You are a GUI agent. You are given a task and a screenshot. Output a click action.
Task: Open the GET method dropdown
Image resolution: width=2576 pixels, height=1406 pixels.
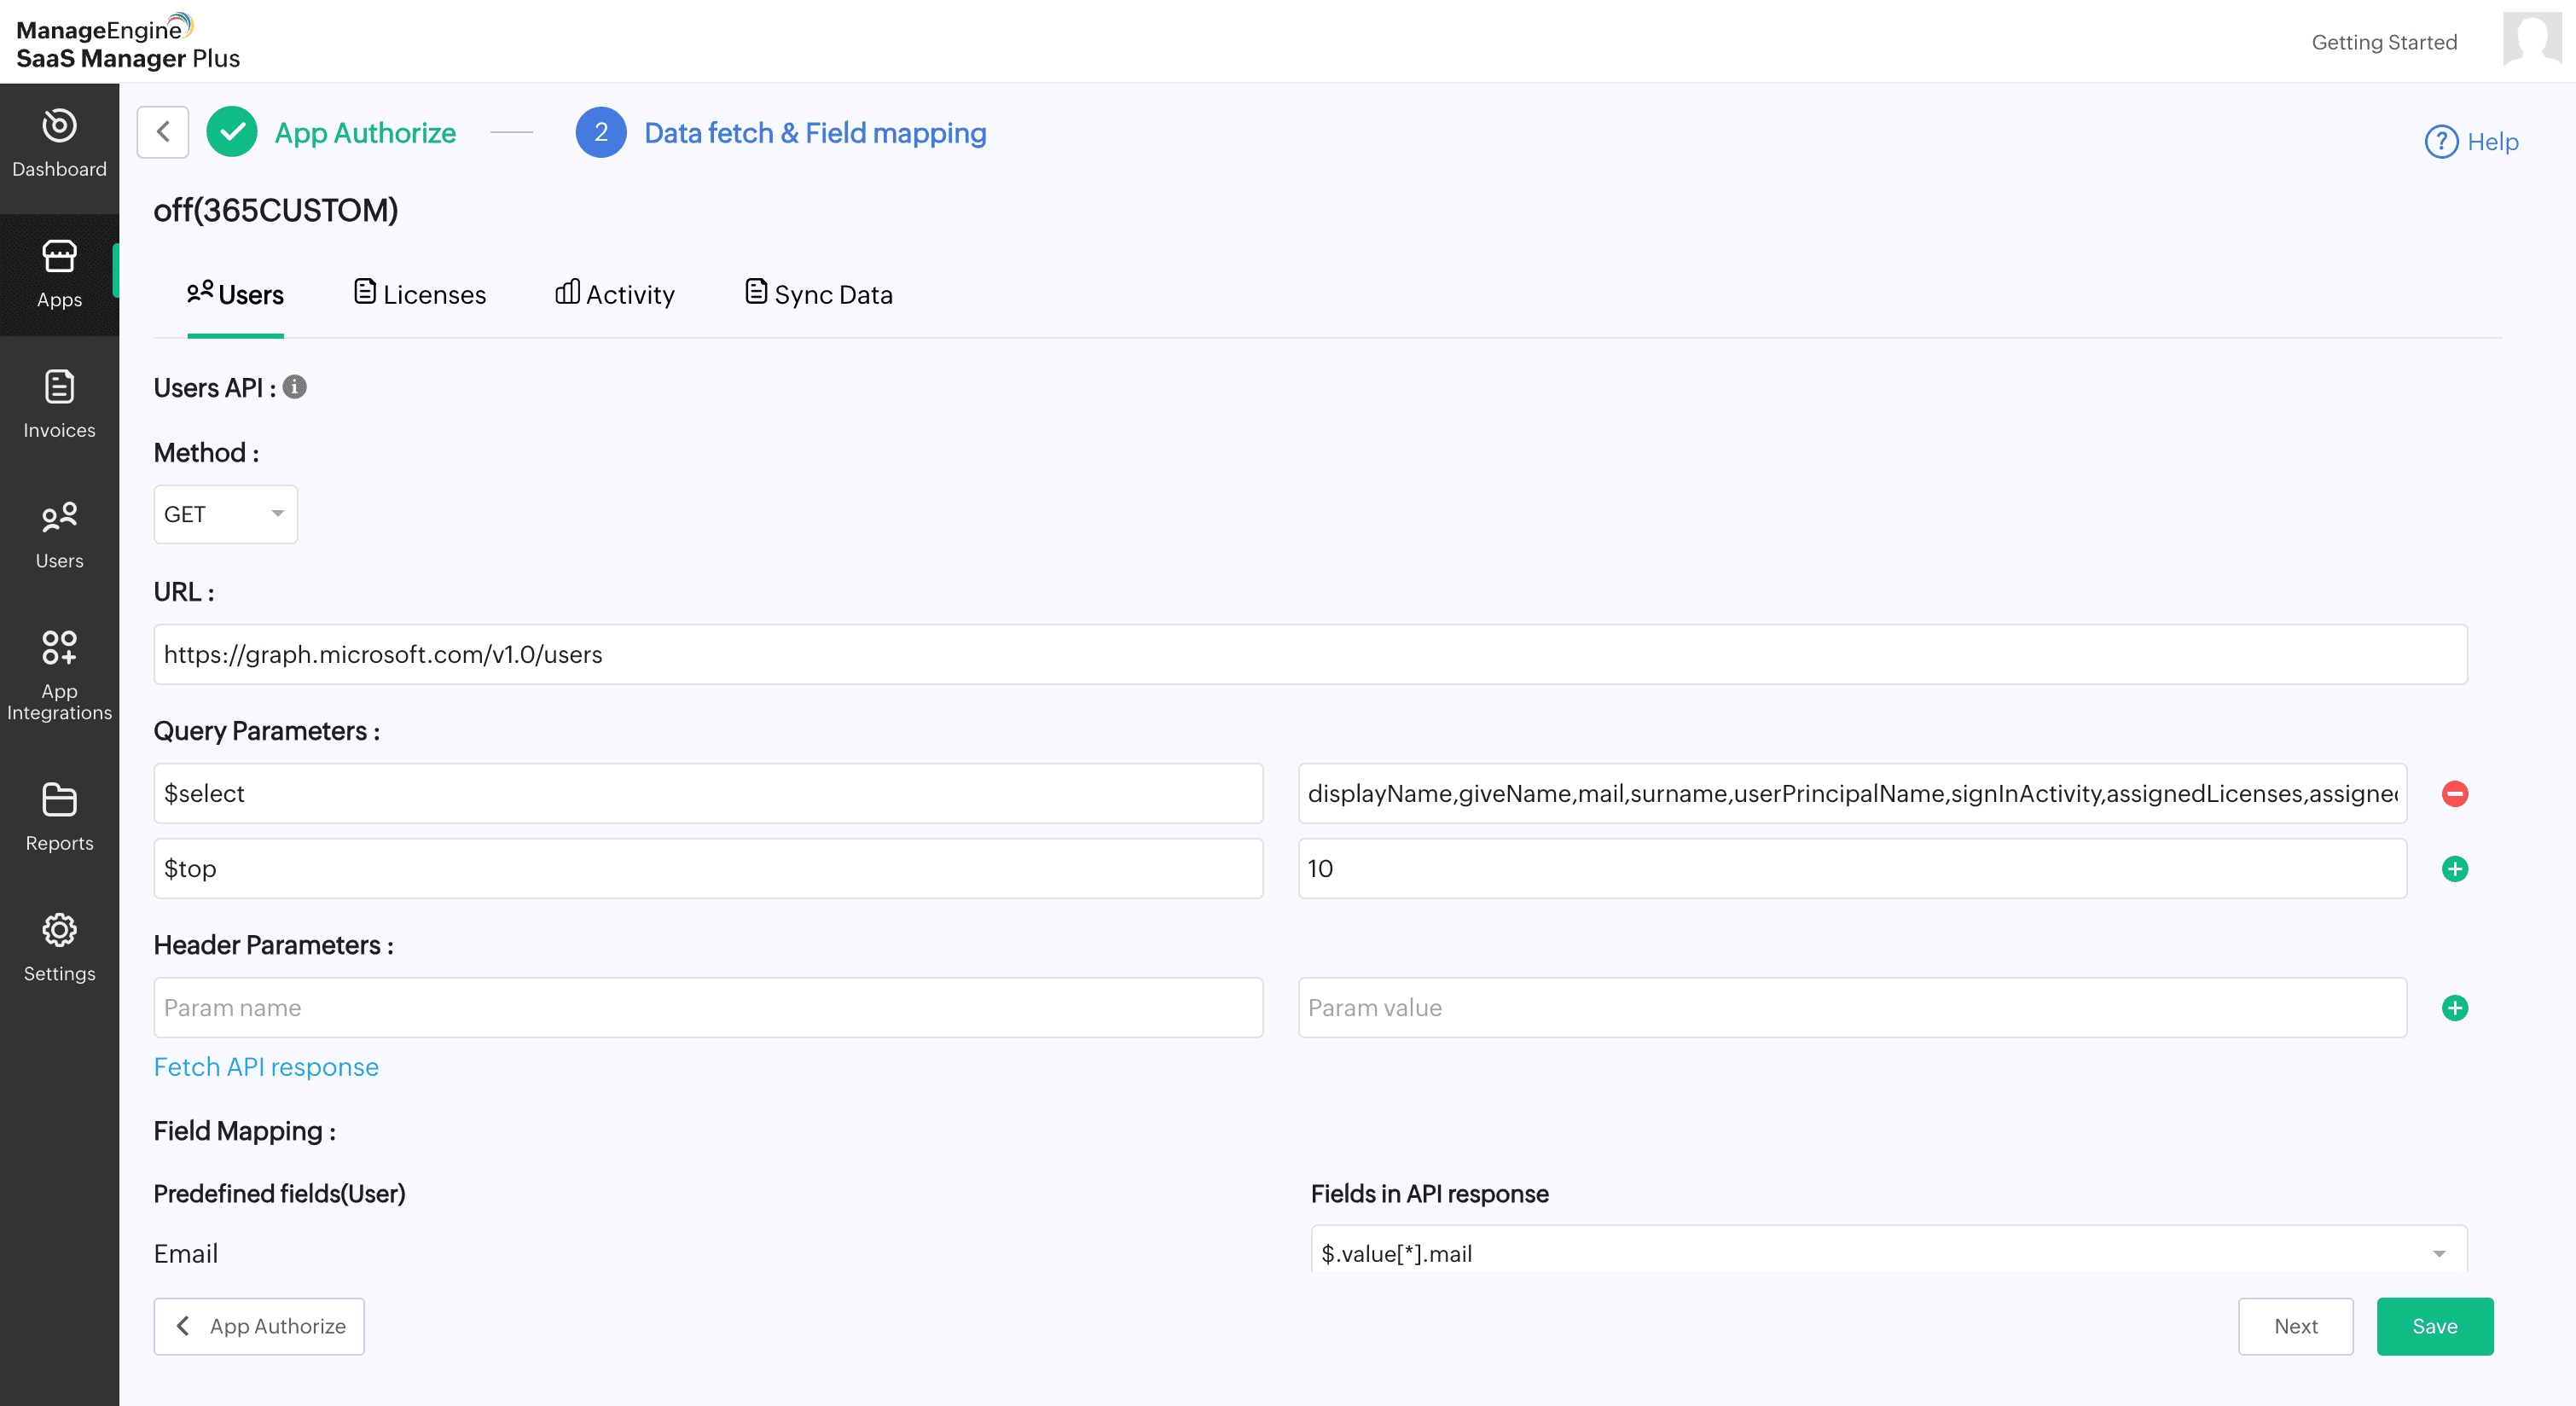pyautogui.click(x=225, y=514)
